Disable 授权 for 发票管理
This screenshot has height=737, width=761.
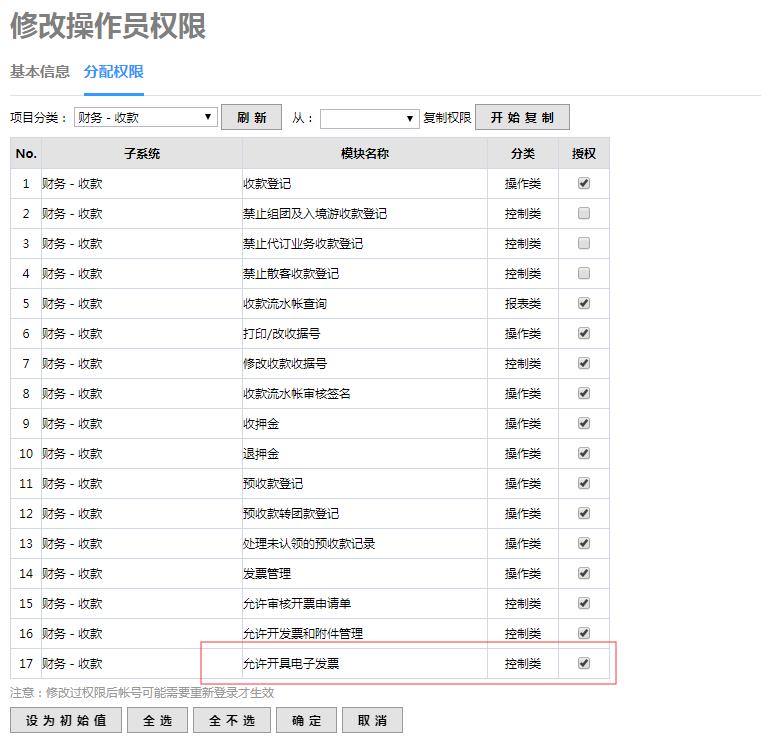tap(584, 574)
